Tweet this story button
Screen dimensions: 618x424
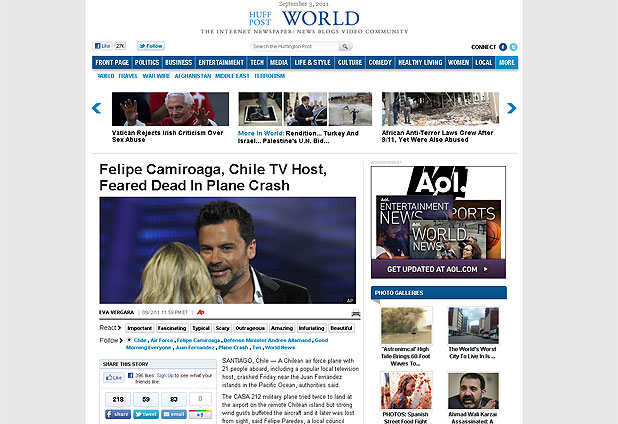pyautogui.click(x=146, y=414)
